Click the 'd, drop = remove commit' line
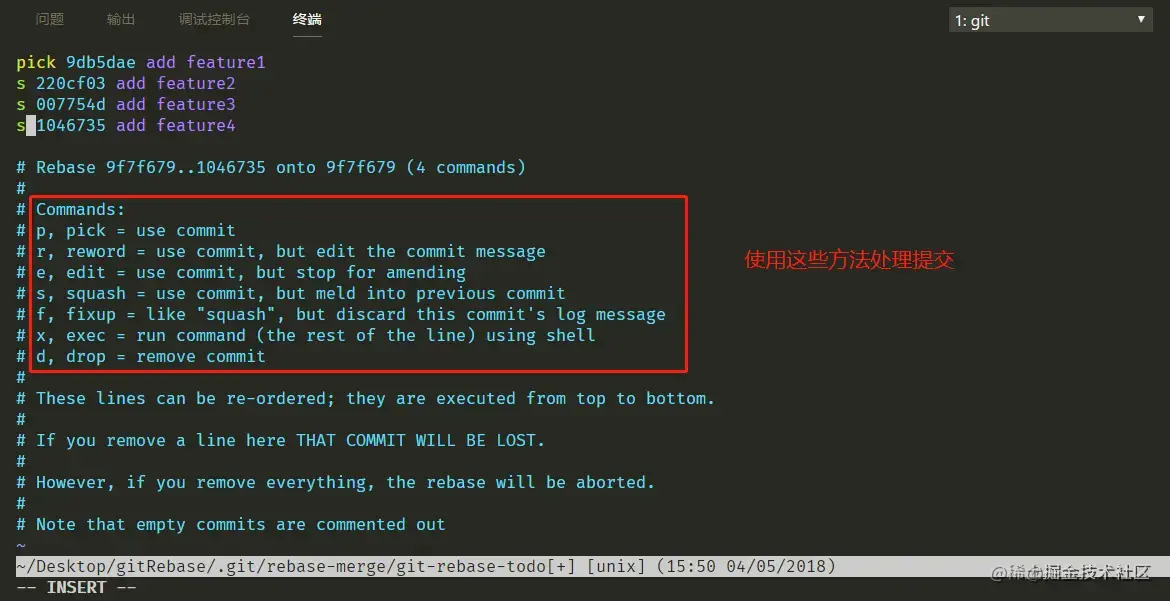Viewport: 1170px width, 601px height. (151, 356)
